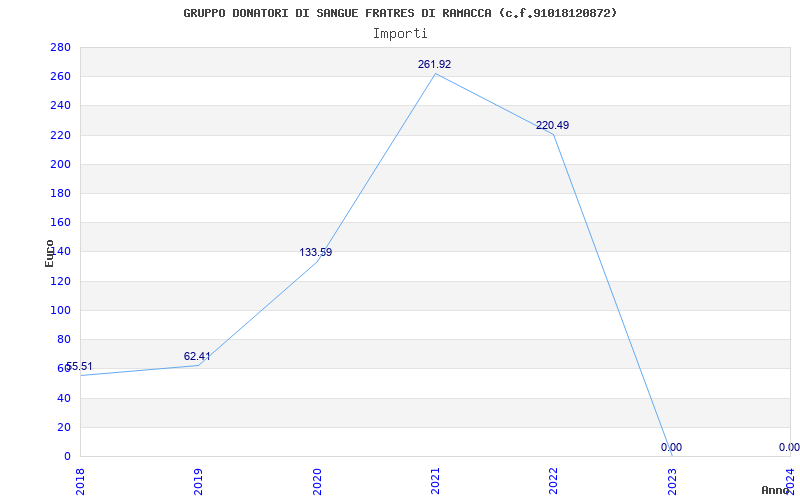Click the 55.51 data point label
Screen dimensions: 800x500
pyautogui.click(x=79, y=366)
